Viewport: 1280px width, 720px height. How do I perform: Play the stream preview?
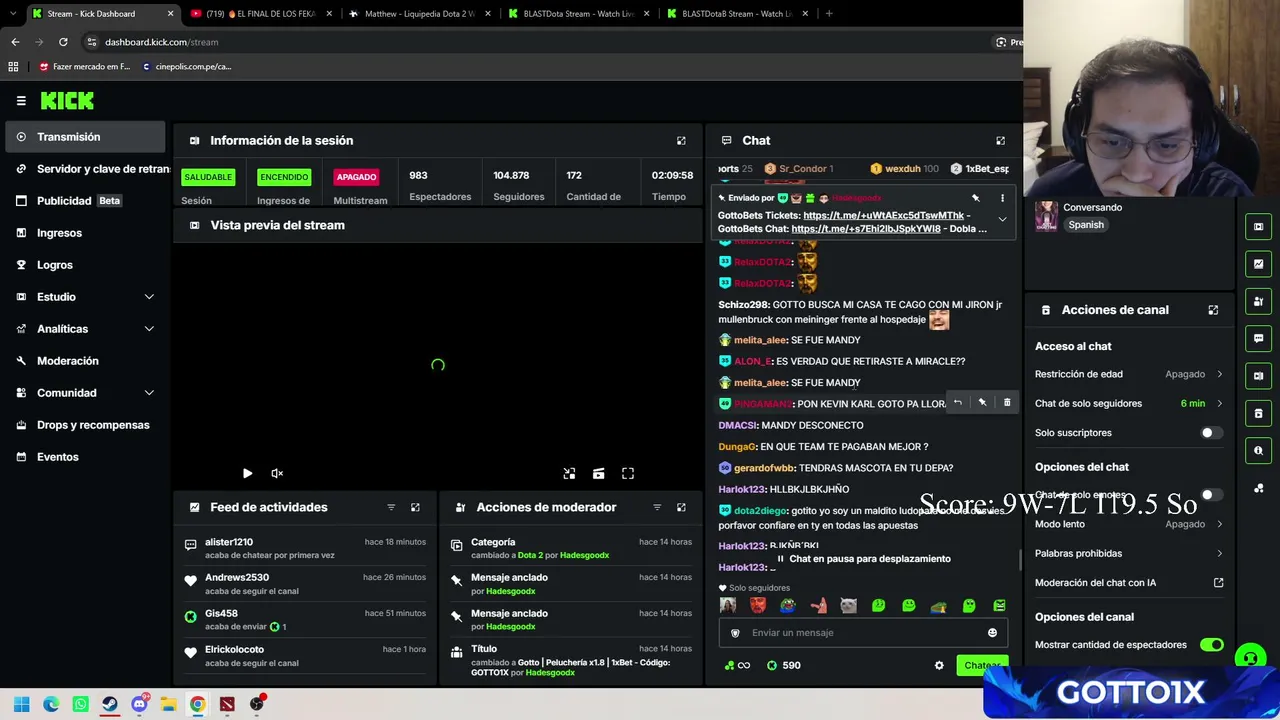tap(247, 474)
